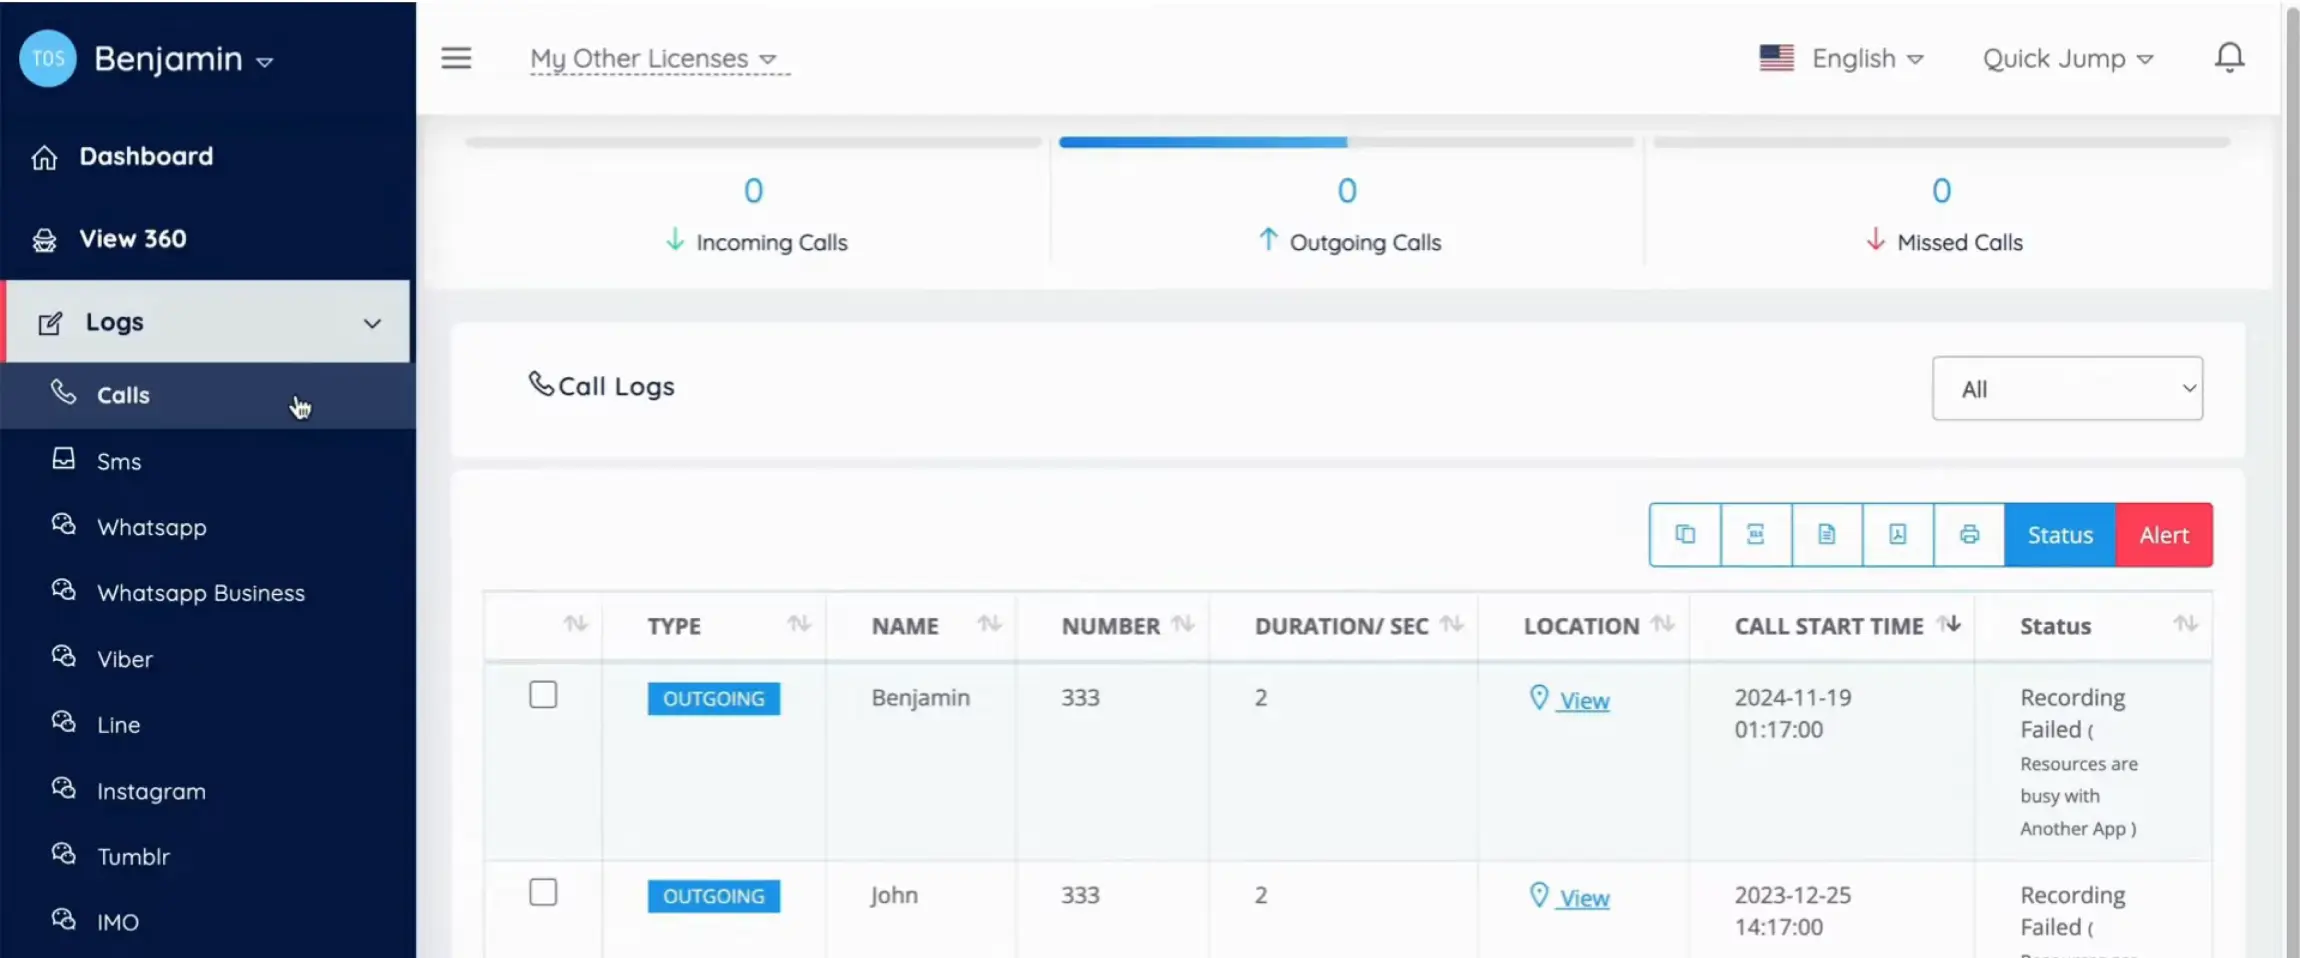Export table using the PDF icon
The height and width of the screenshot is (958, 2300).
coord(1897,535)
